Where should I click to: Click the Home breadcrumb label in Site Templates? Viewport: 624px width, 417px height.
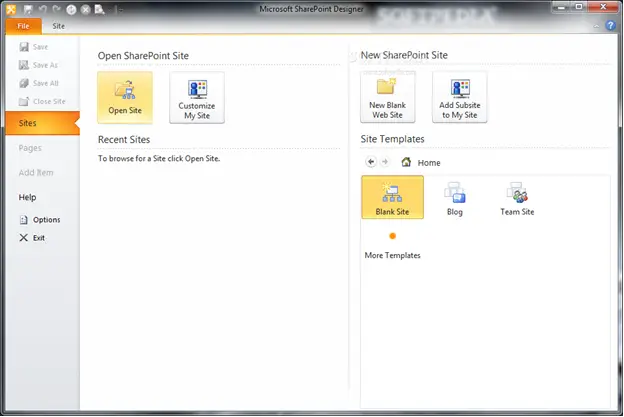(x=429, y=163)
